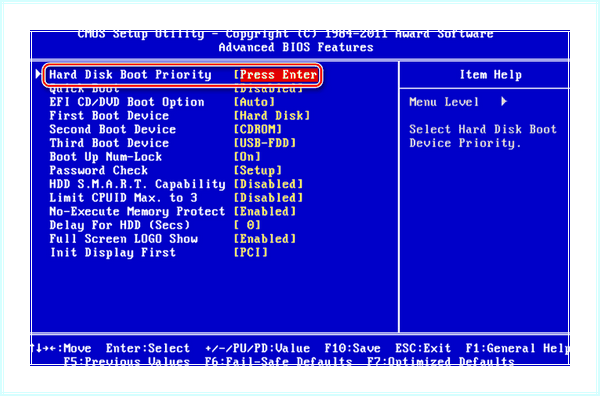Click the Item Help heading
This screenshot has height=396, width=600.
tap(491, 75)
